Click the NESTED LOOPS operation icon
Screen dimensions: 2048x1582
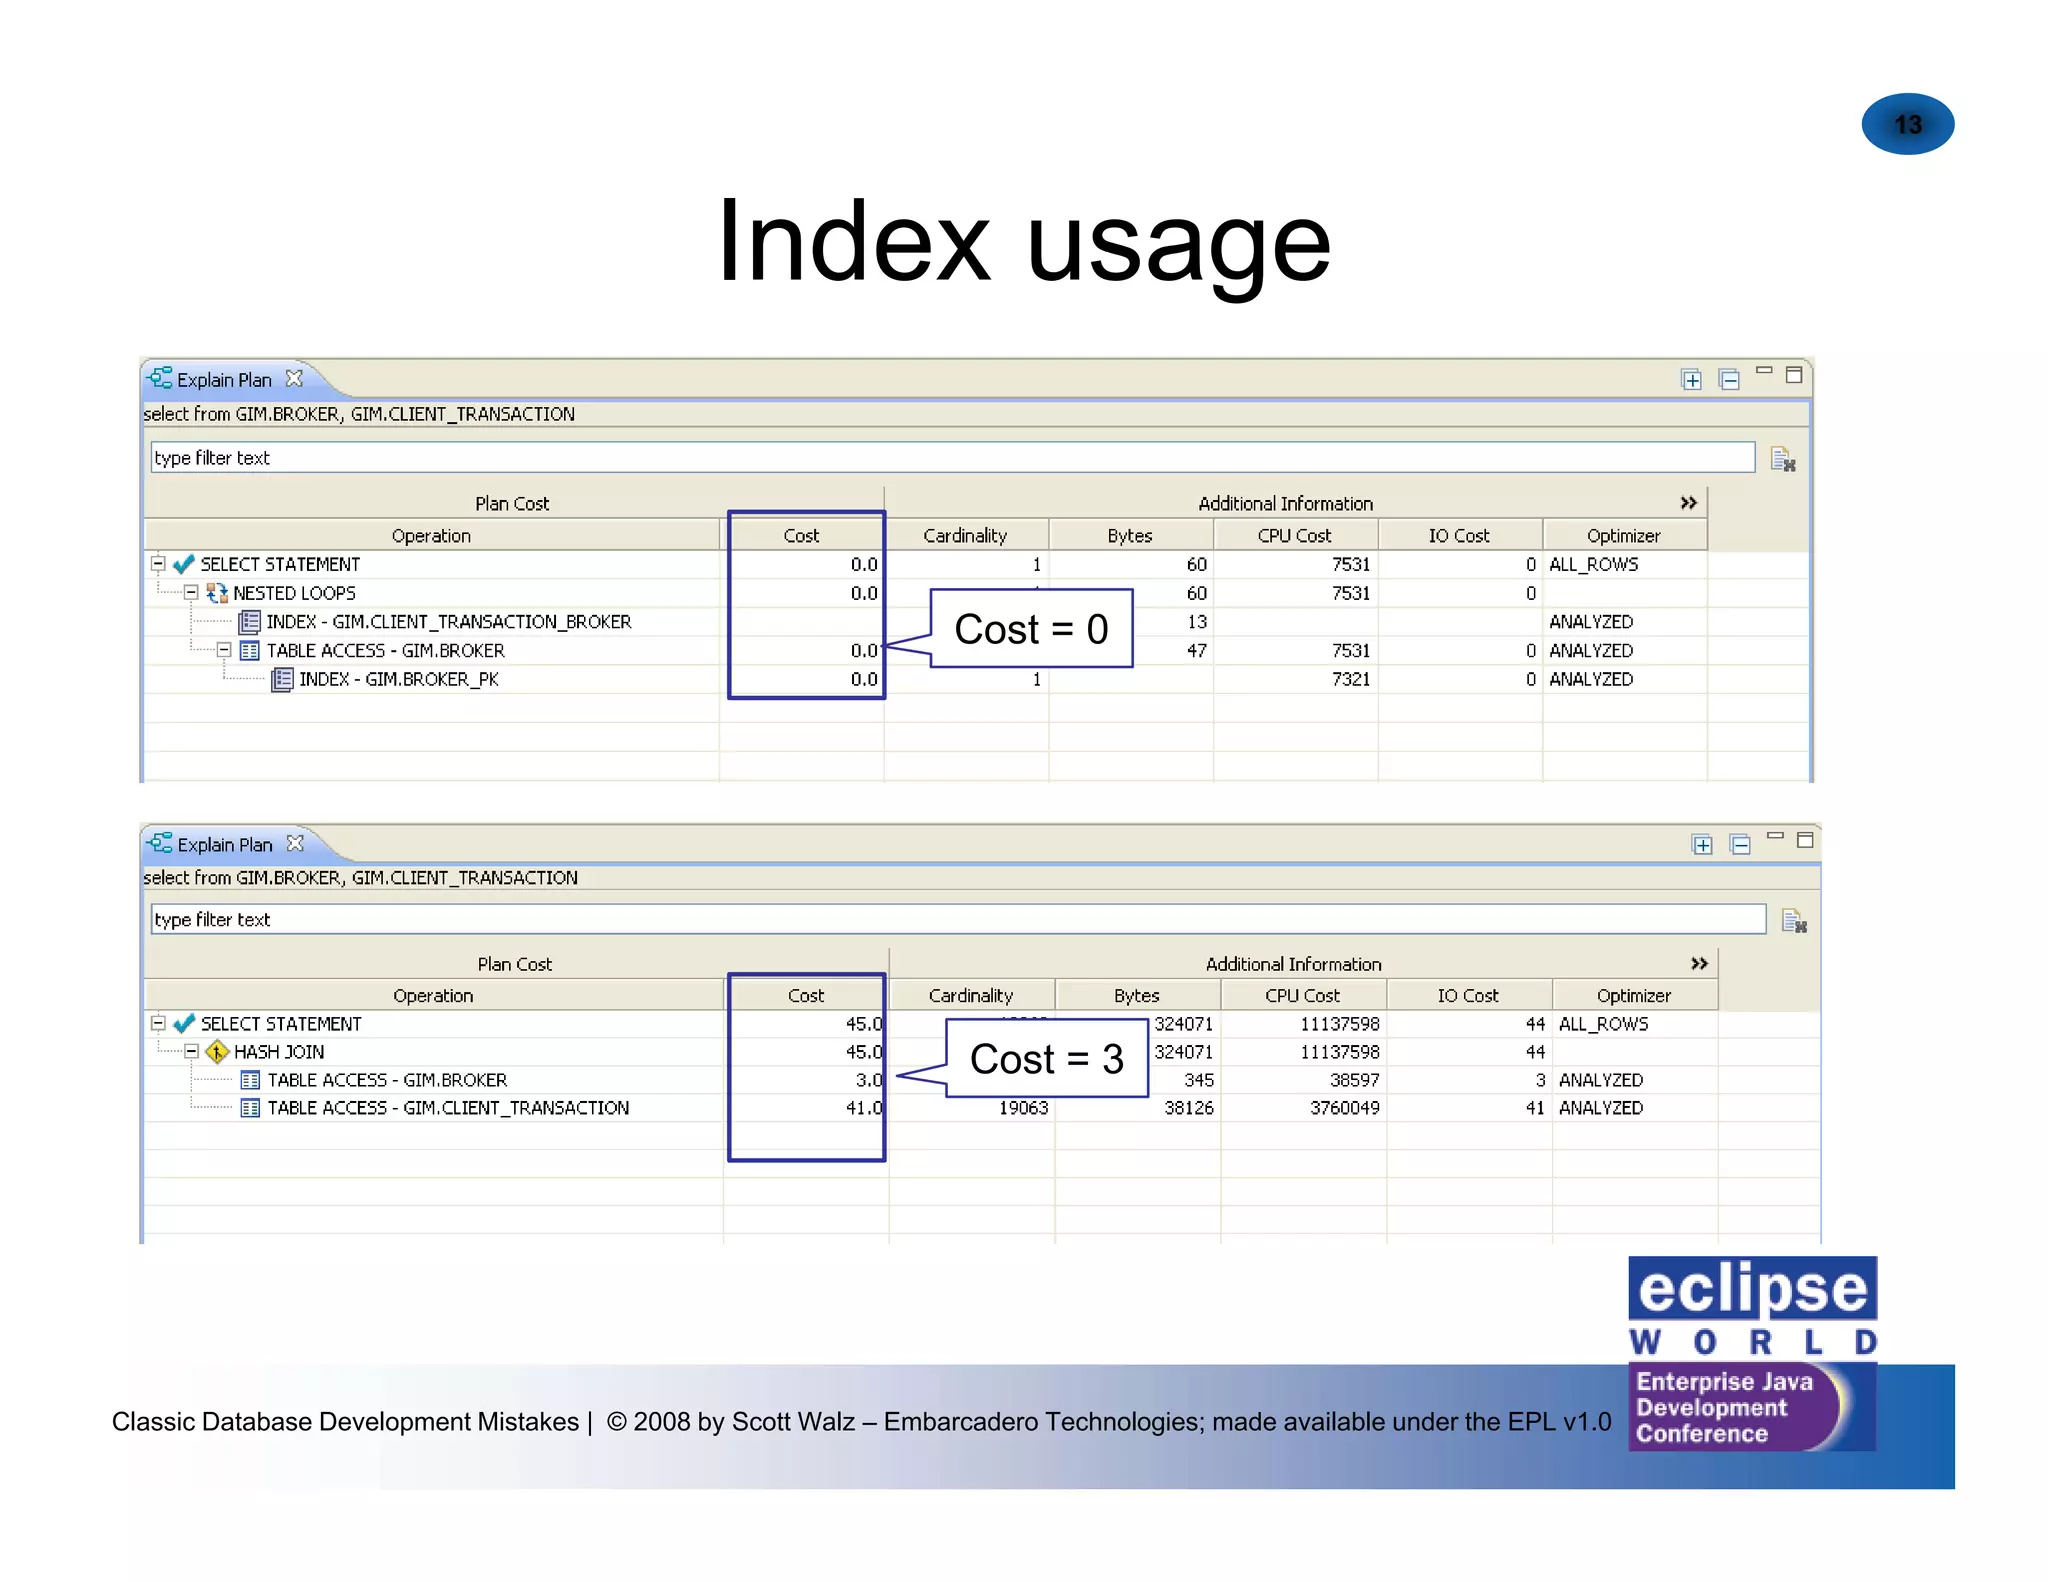coord(217,593)
